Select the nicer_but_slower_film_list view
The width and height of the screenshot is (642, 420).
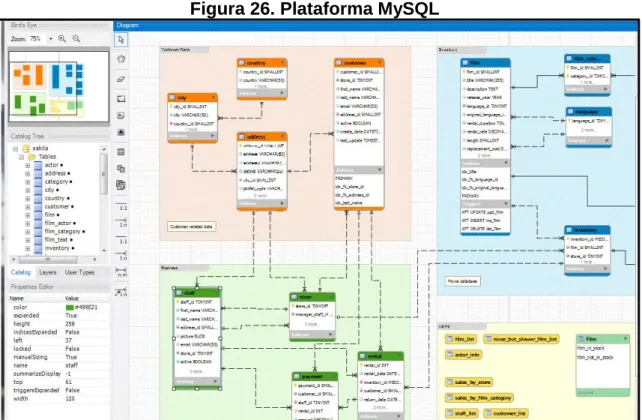coord(521,339)
